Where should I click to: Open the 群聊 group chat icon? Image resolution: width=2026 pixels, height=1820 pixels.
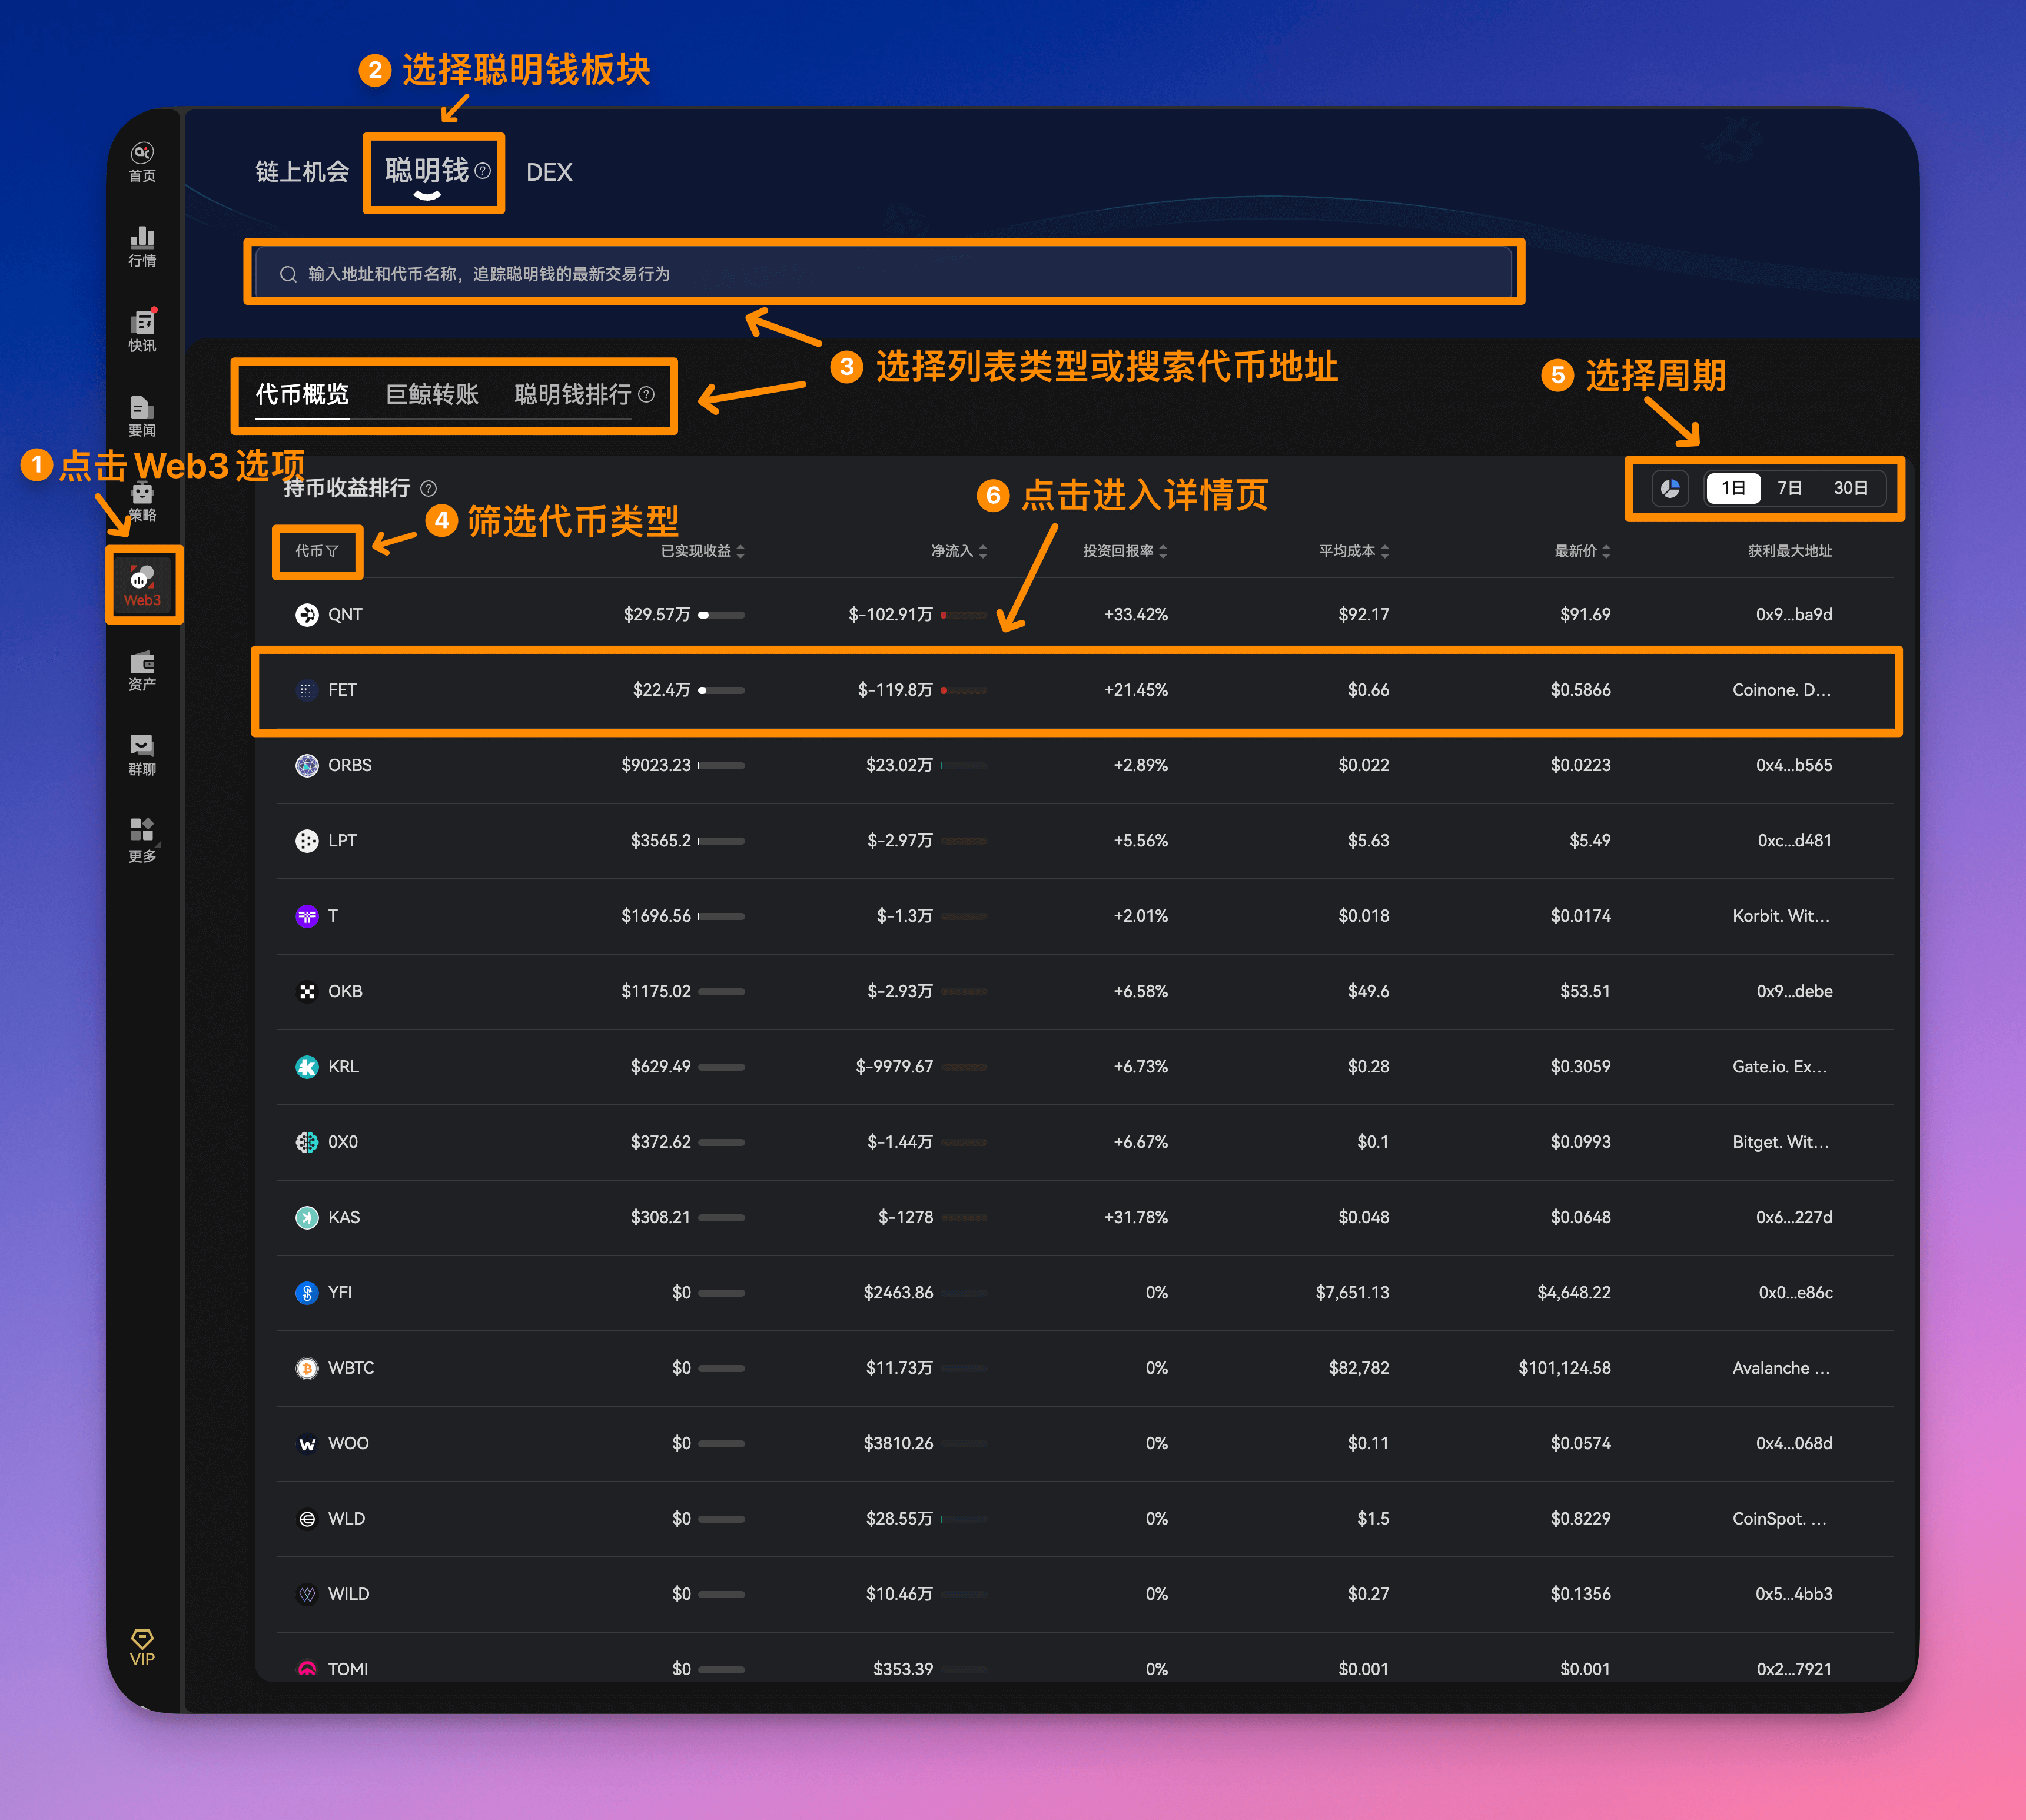(x=142, y=756)
